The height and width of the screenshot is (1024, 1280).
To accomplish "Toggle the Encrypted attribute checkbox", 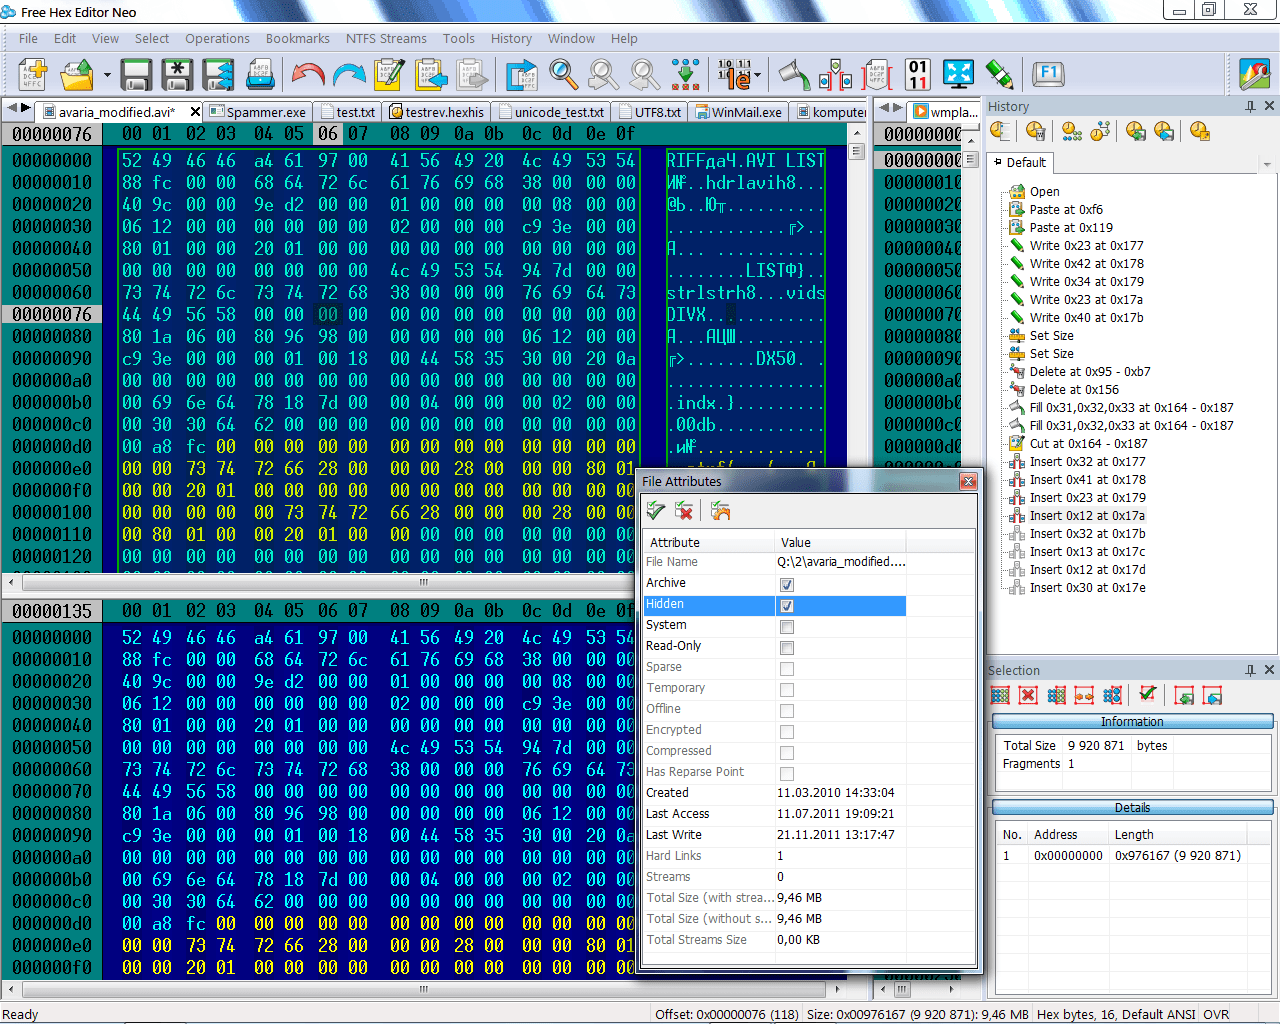I will tap(787, 732).
